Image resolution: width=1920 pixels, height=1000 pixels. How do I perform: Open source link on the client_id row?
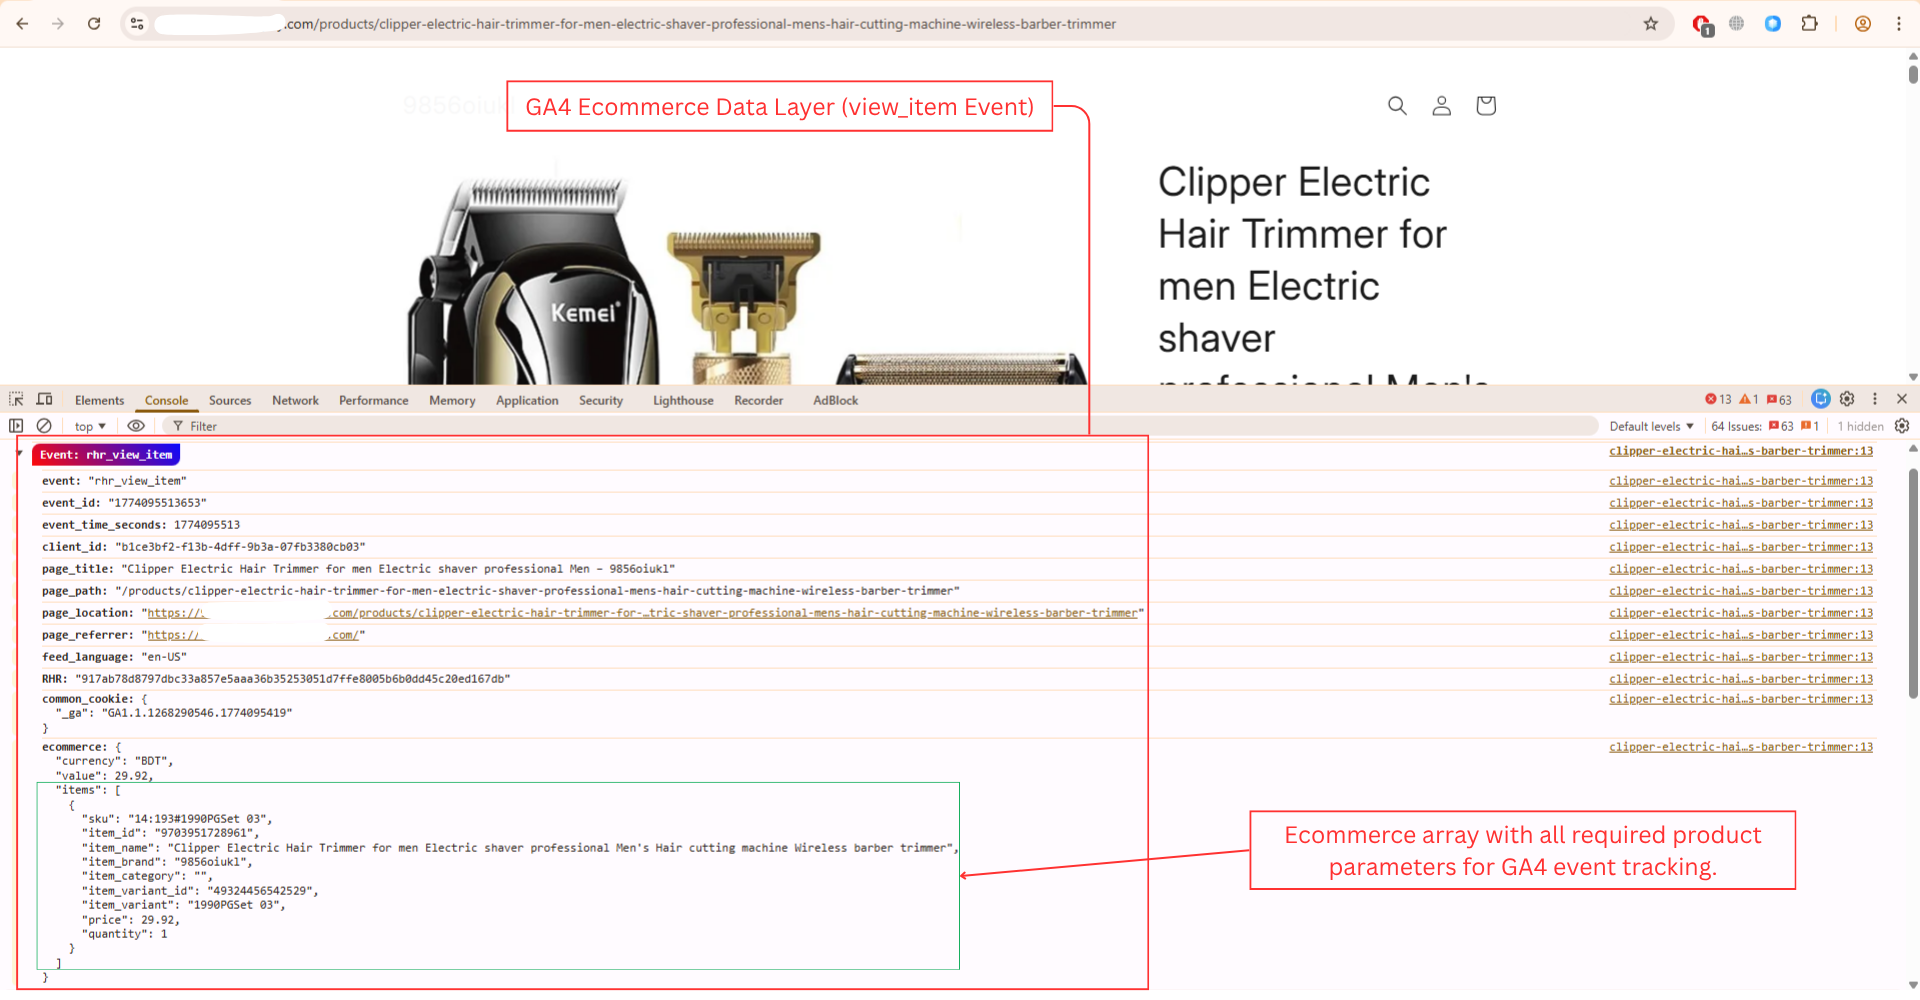(x=1741, y=547)
